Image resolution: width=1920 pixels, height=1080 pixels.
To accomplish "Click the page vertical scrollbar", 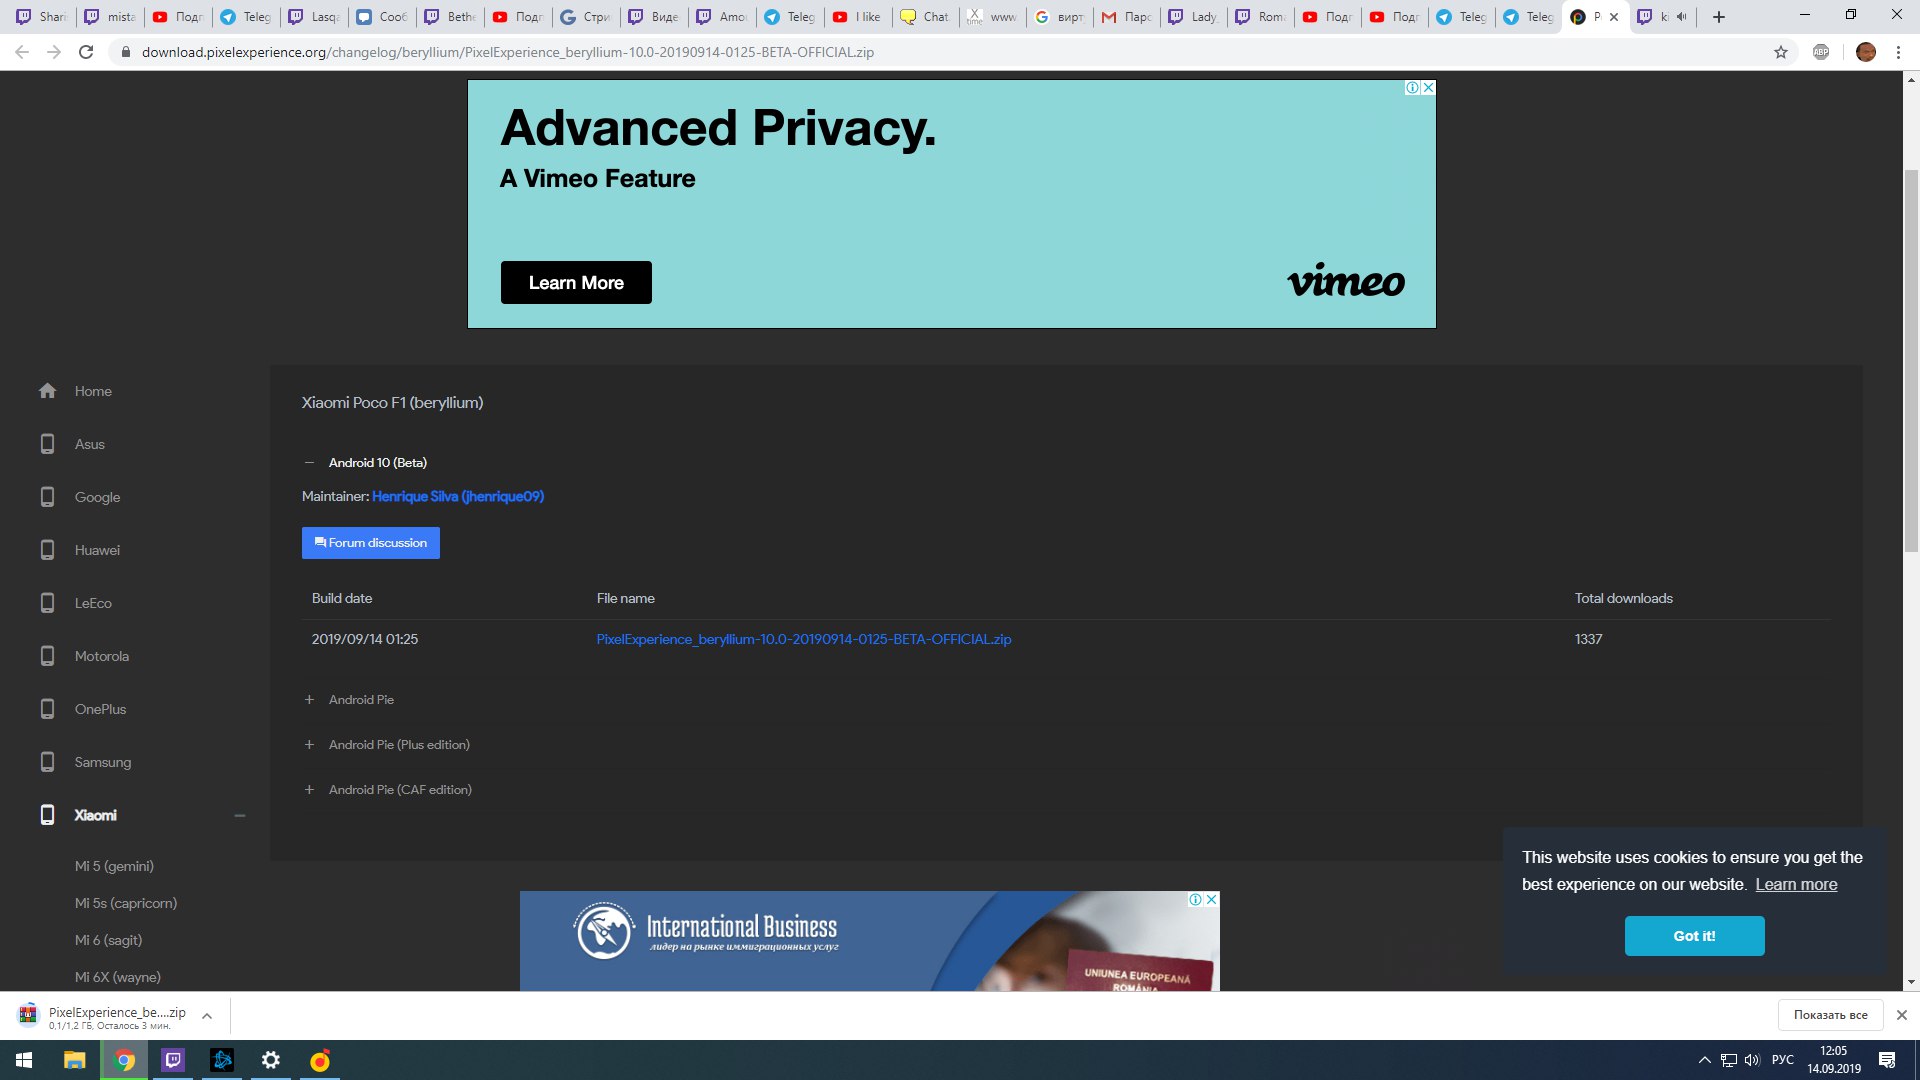I will click(x=1911, y=360).
